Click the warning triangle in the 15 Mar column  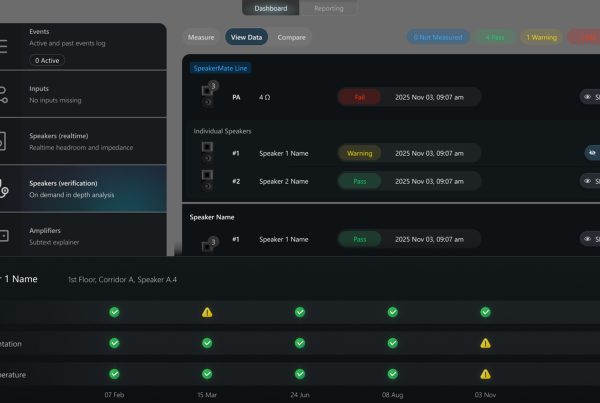point(207,312)
